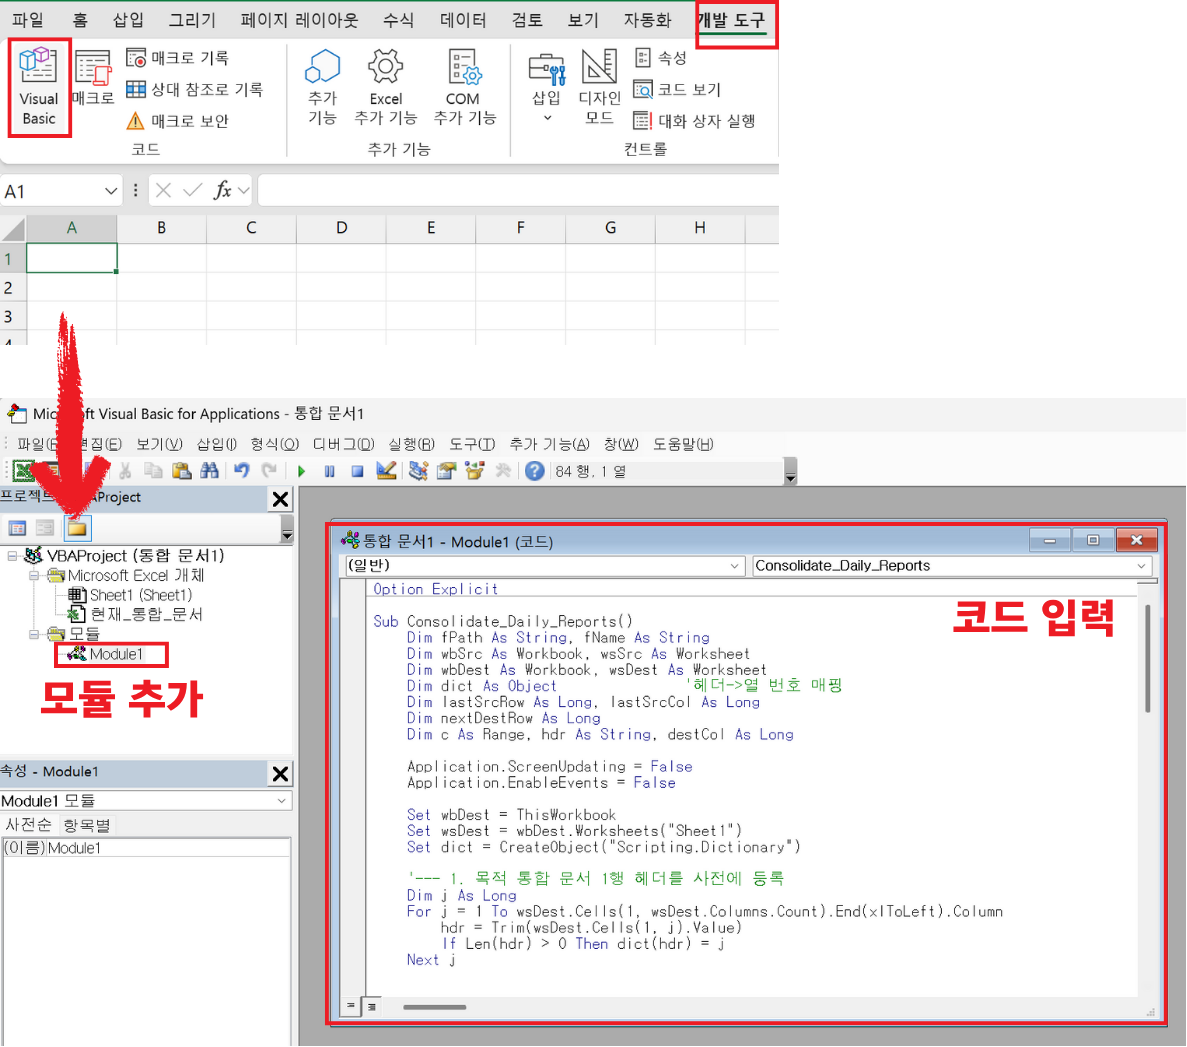1187x1047 pixels.
Task: Select 현재_통합_문서 in project tree
Action: [x=136, y=615]
